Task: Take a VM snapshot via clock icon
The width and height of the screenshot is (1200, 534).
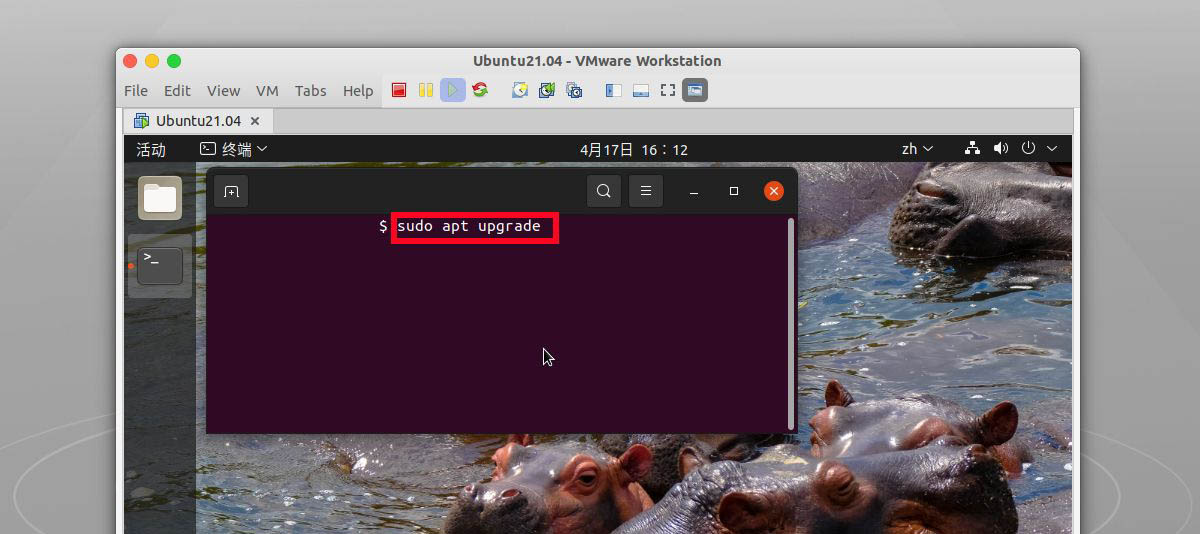Action: 520,90
